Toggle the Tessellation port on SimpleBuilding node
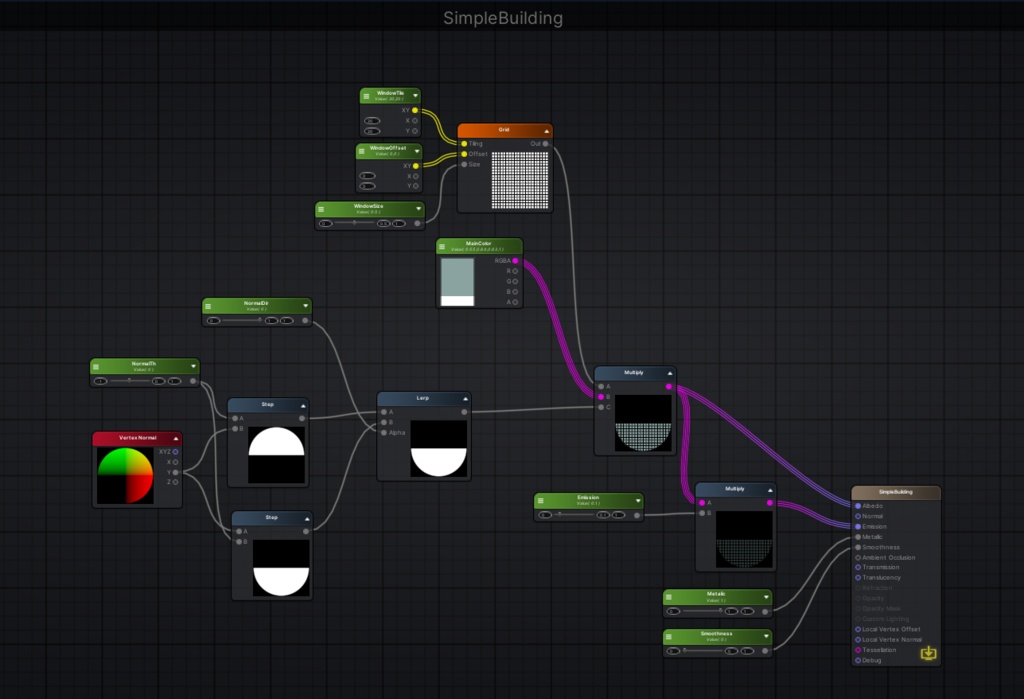 click(858, 650)
